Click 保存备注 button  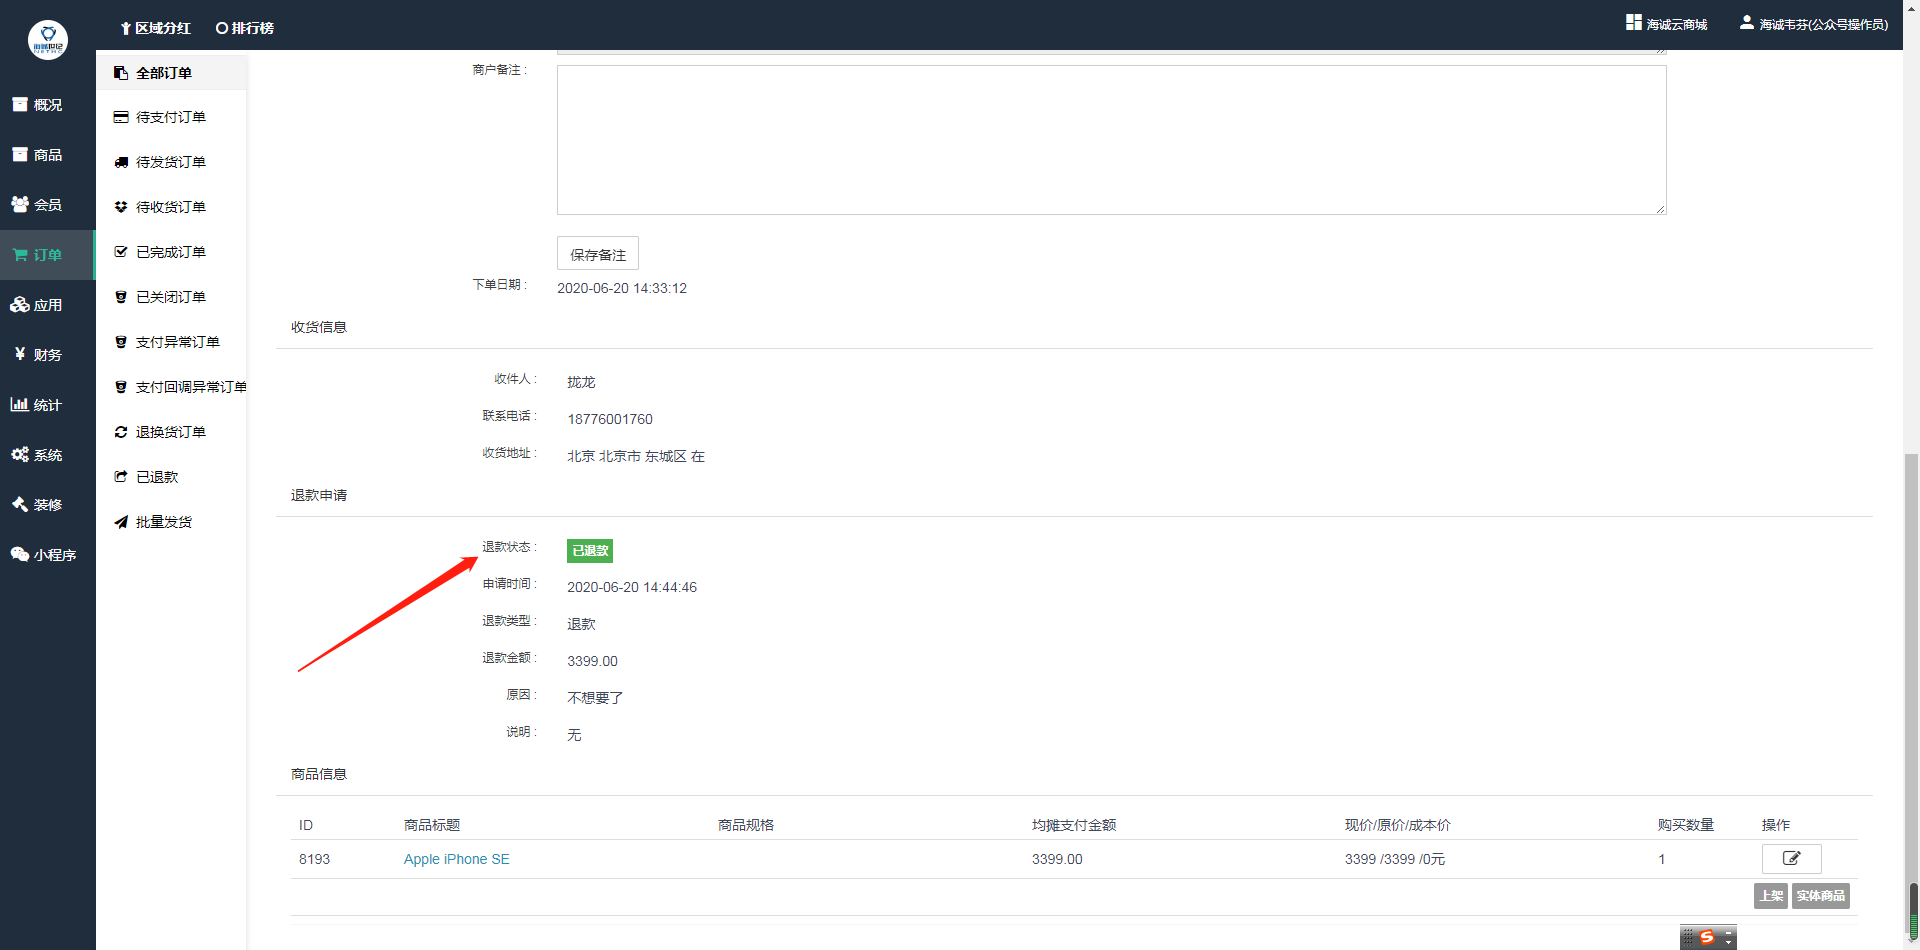(598, 254)
